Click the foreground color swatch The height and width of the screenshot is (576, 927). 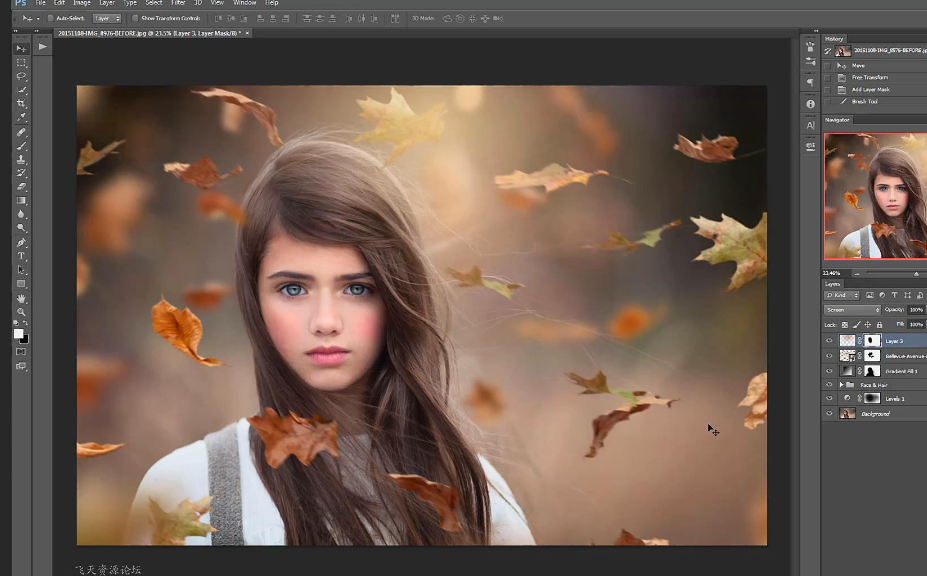(18, 335)
